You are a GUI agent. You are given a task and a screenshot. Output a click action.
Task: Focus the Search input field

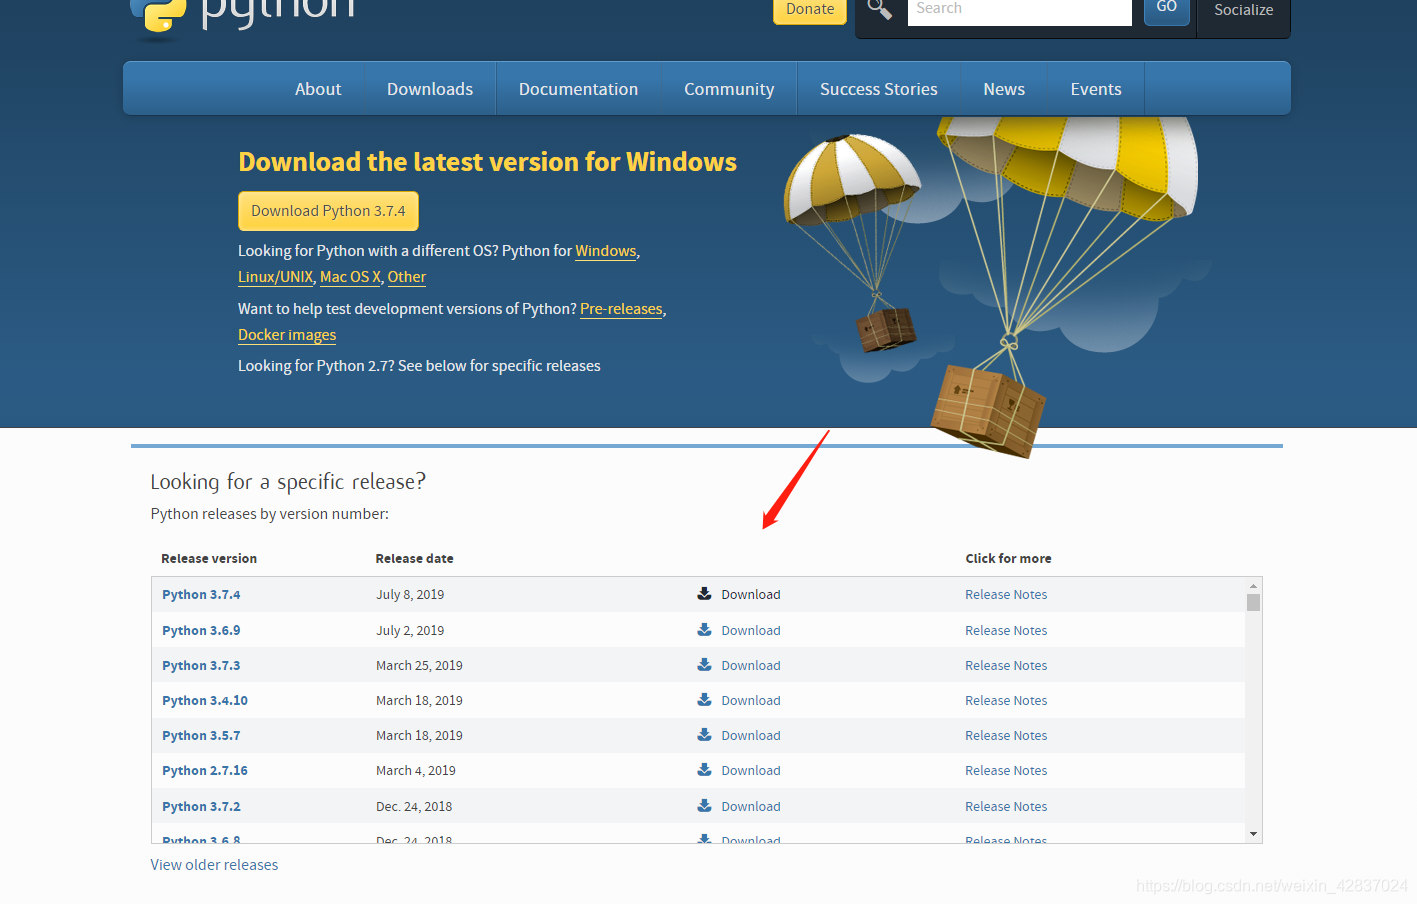tap(1019, 10)
